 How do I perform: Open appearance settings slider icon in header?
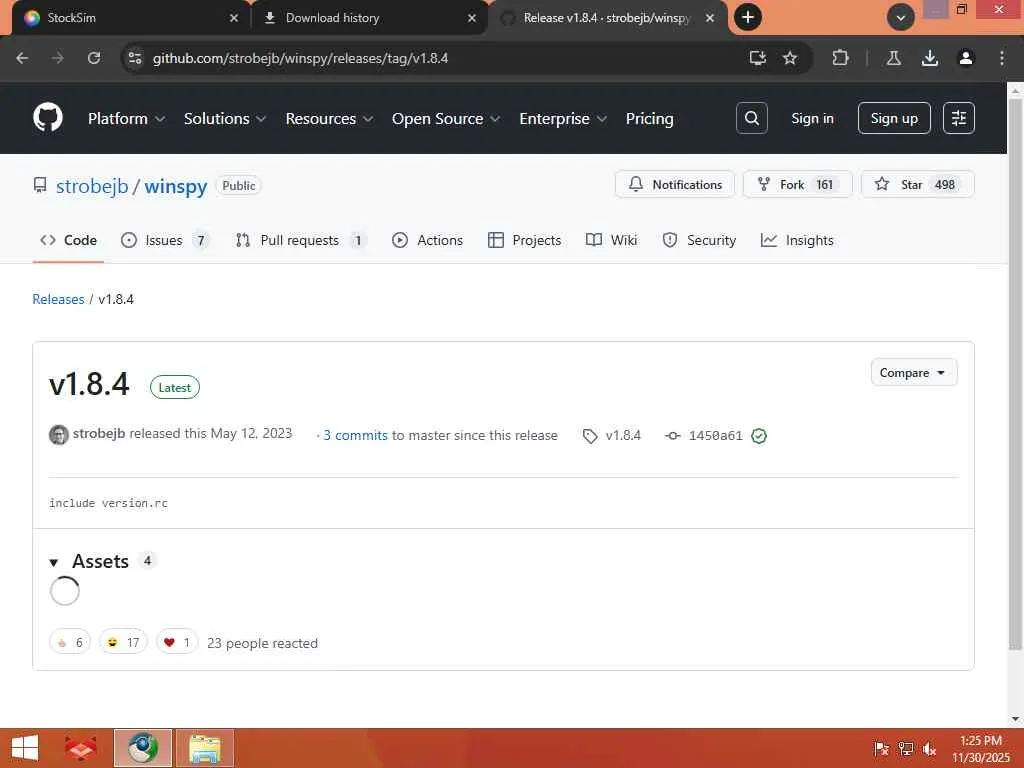point(959,118)
